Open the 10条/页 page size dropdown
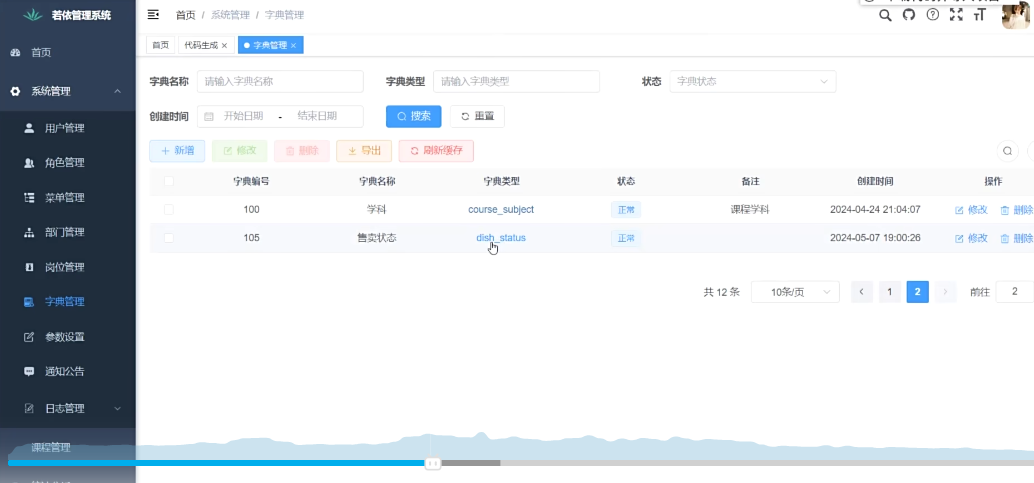The image size is (1034, 483). (x=795, y=292)
